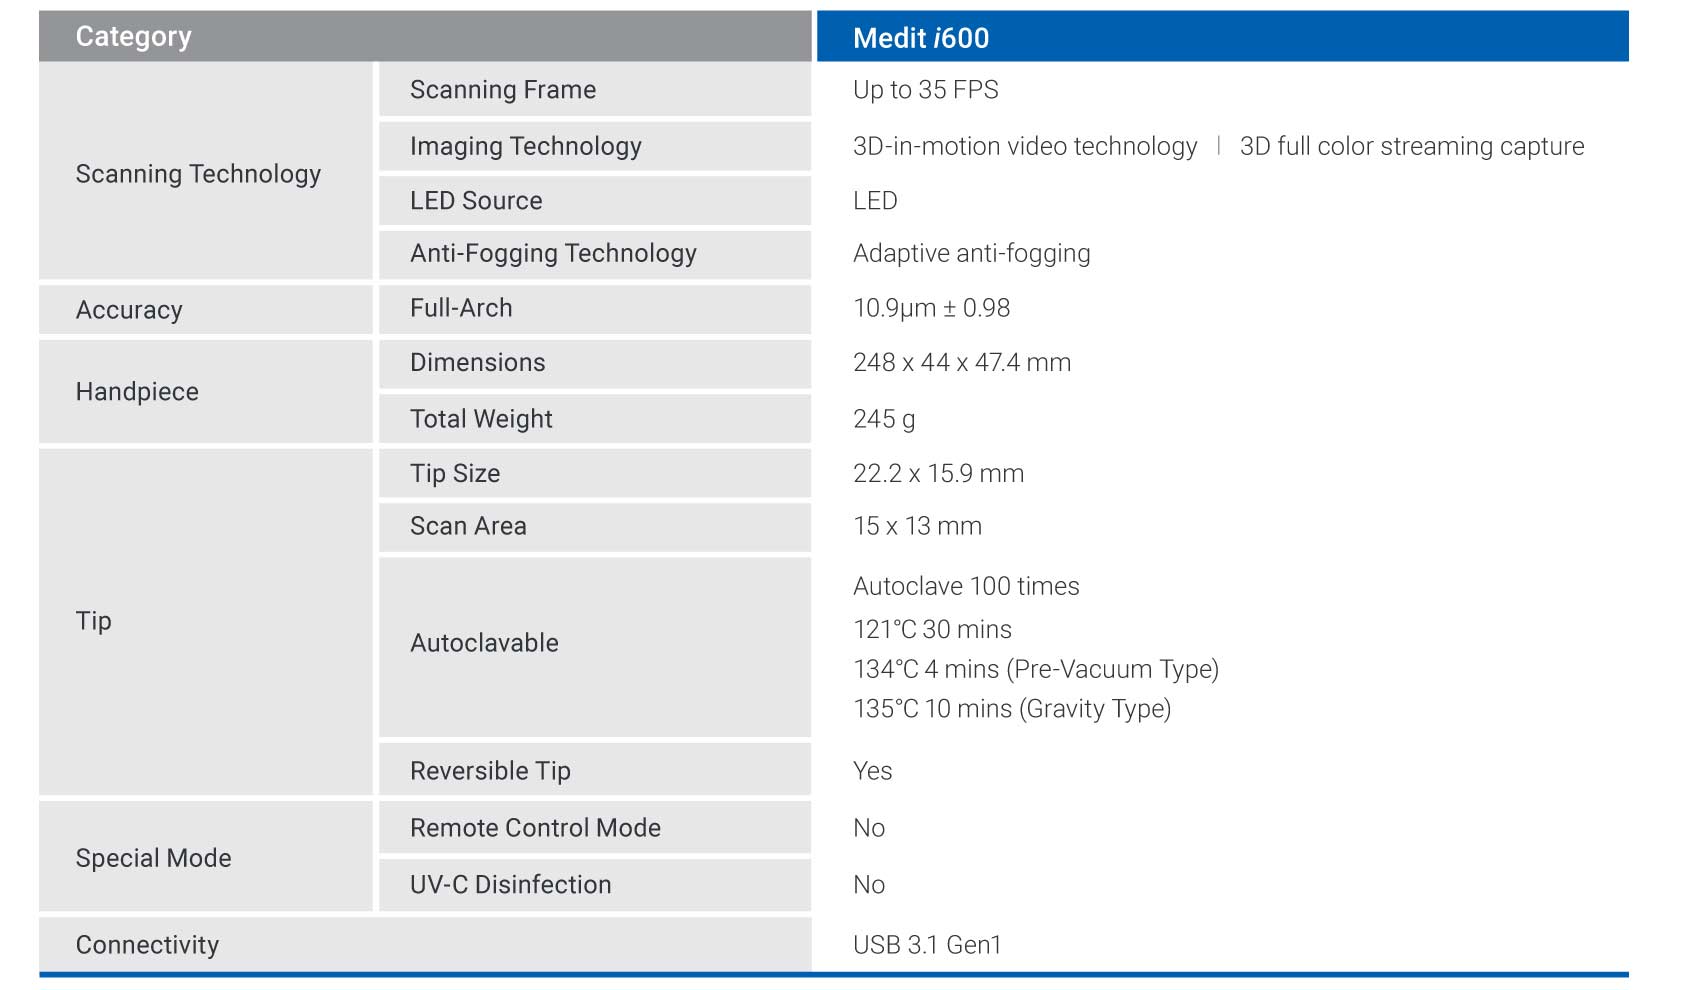Select the Scanning Frame row label
Image resolution: width=1686 pixels, height=990 pixels.
coord(595,89)
